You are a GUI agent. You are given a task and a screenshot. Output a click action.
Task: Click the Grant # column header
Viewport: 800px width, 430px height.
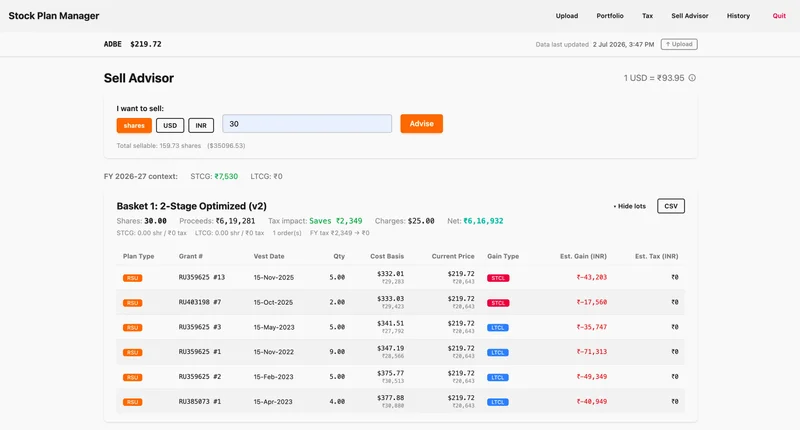pyautogui.click(x=190, y=256)
